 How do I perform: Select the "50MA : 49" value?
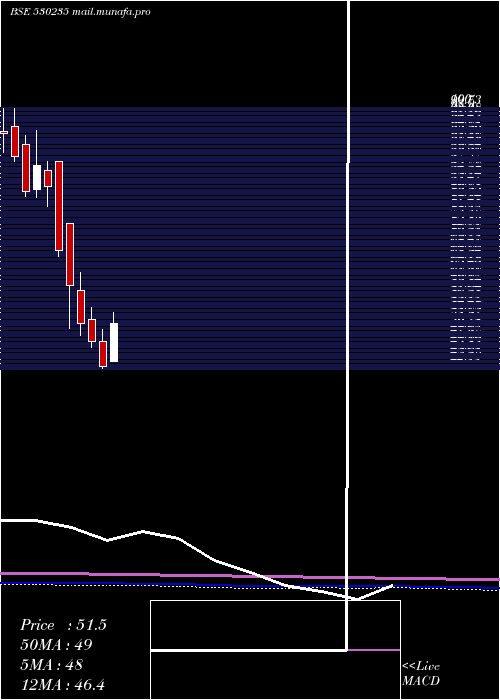tap(56, 645)
